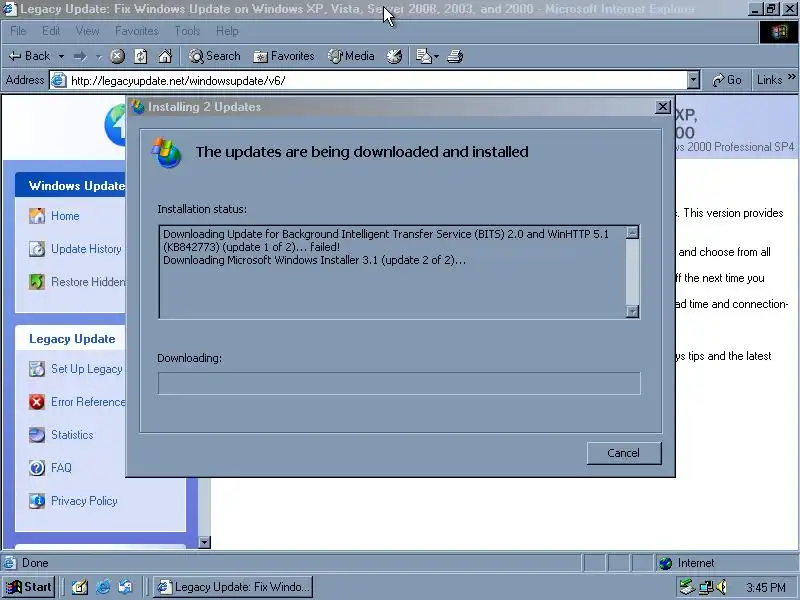Expand the Links toolbar chevron
Viewport: 800px width, 600px height.
click(792, 78)
